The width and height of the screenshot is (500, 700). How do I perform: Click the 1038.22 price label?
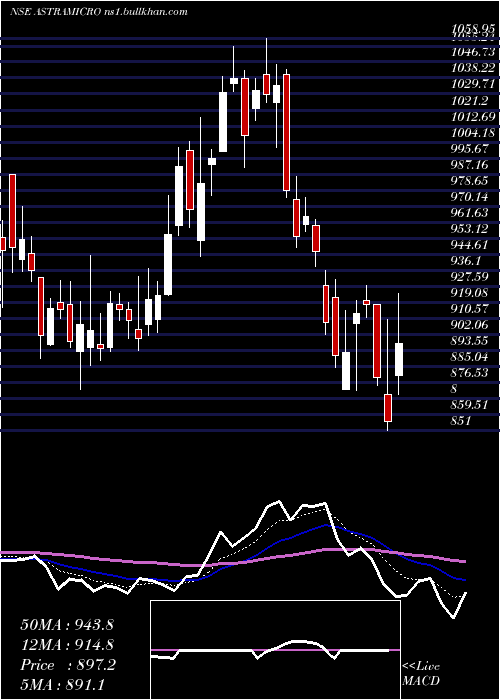click(x=473, y=68)
